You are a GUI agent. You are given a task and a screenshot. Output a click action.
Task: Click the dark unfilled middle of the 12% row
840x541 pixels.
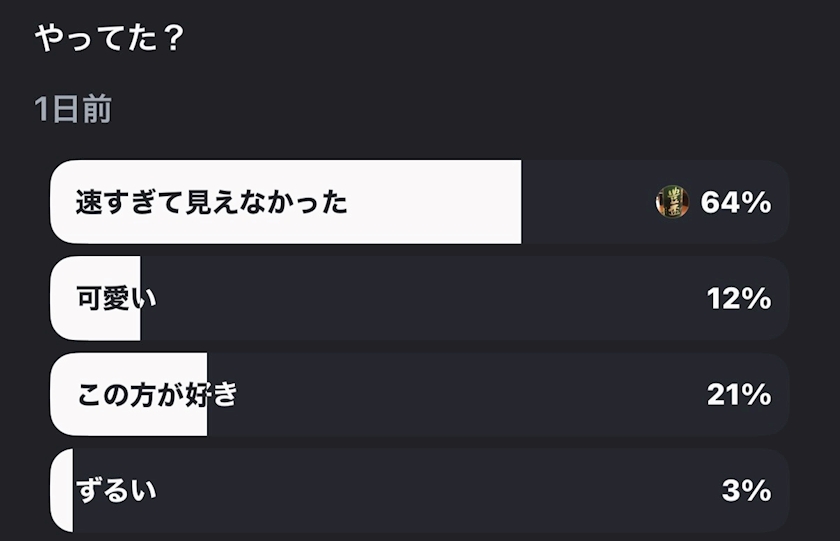pos(420,298)
